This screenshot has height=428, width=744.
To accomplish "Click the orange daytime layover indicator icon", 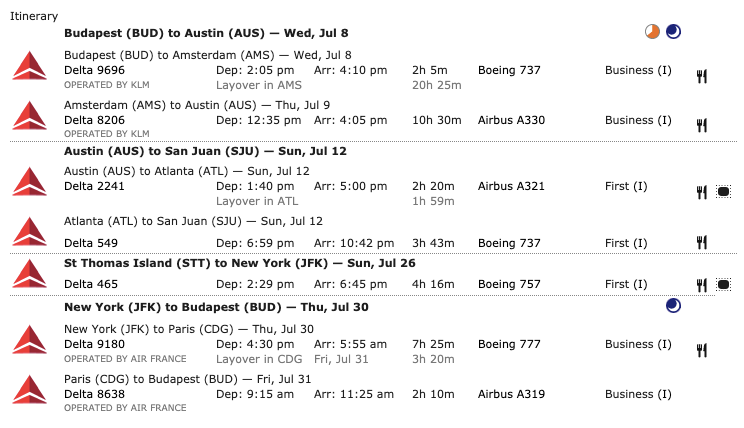I will pyautogui.click(x=652, y=32).
